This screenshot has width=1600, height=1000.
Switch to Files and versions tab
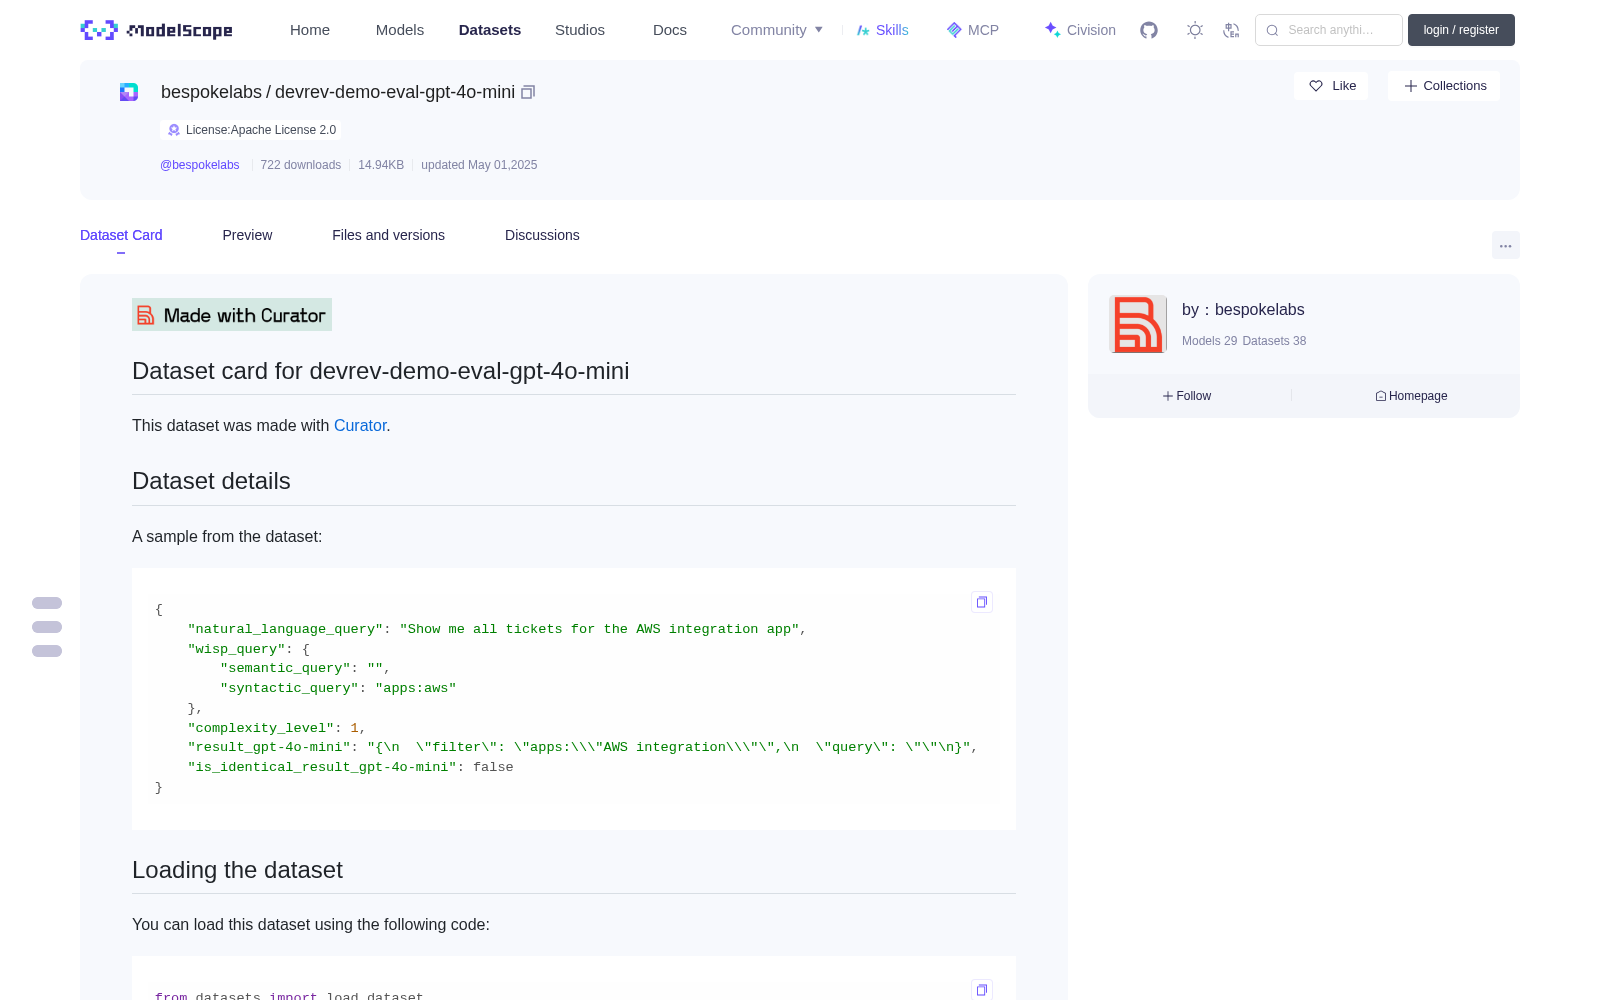(x=388, y=235)
